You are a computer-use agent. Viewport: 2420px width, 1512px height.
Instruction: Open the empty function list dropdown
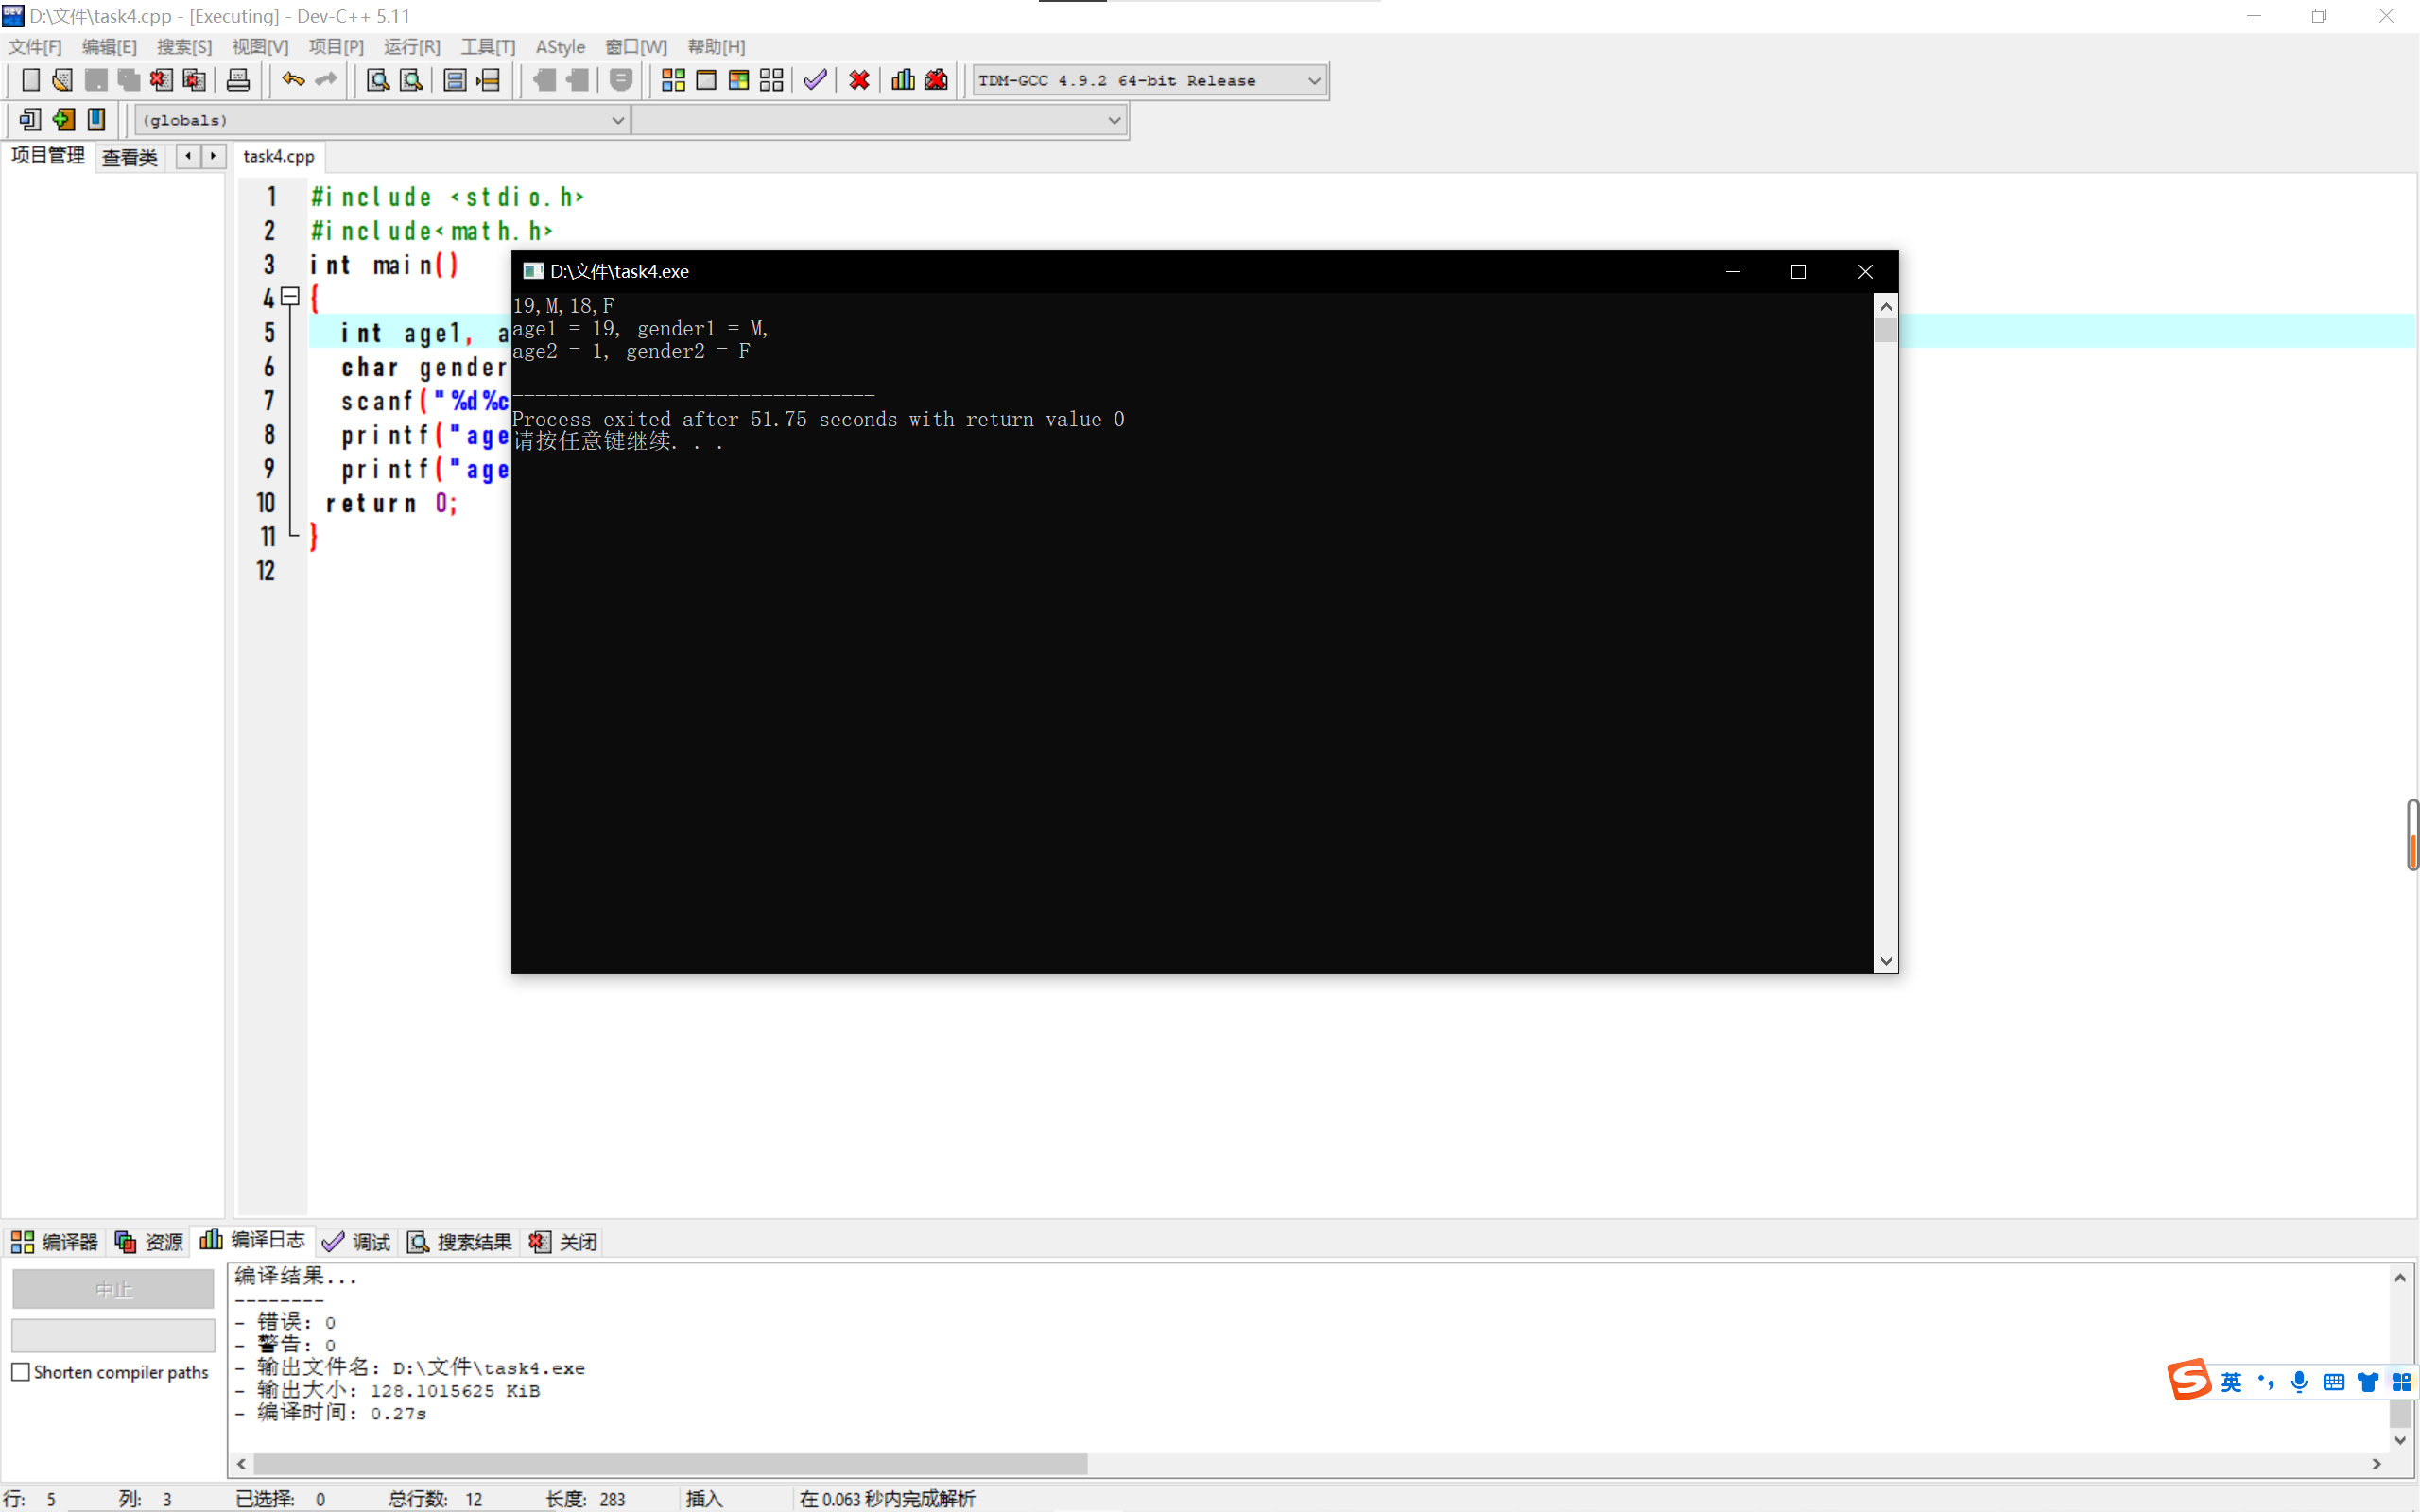[1114, 120]
